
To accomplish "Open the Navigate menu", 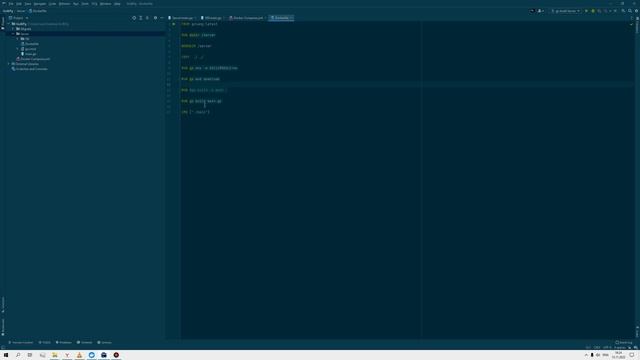I will (40, 4).
